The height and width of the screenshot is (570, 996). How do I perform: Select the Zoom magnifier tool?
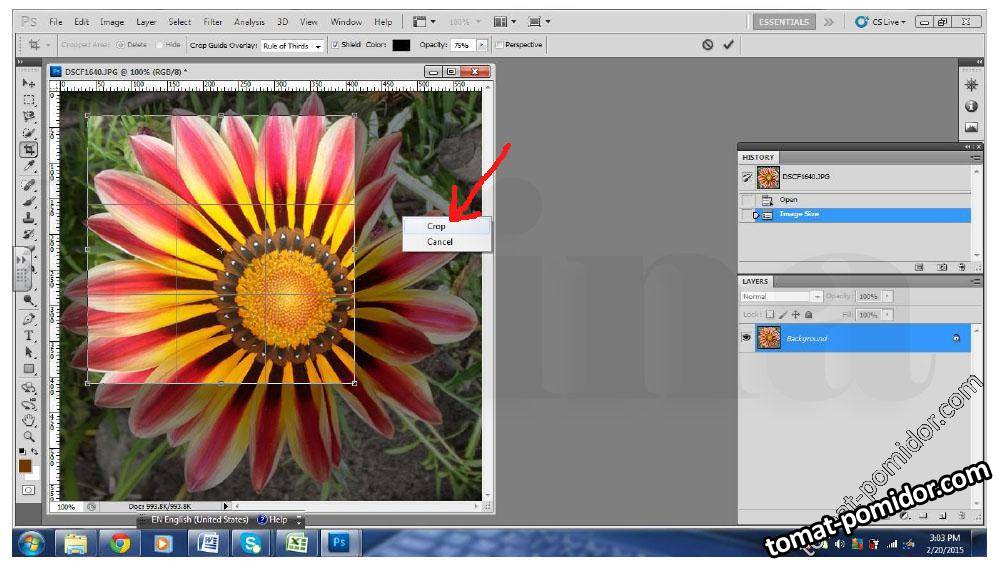point(29,436)
